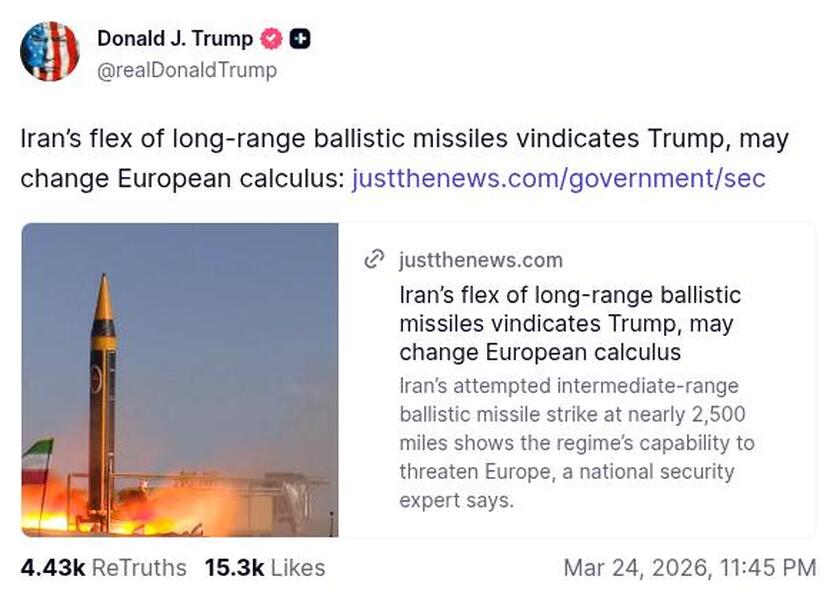The image size is (840, 613).
Task: Click the 'Donald J. Trump' display name
Action: 170,39
